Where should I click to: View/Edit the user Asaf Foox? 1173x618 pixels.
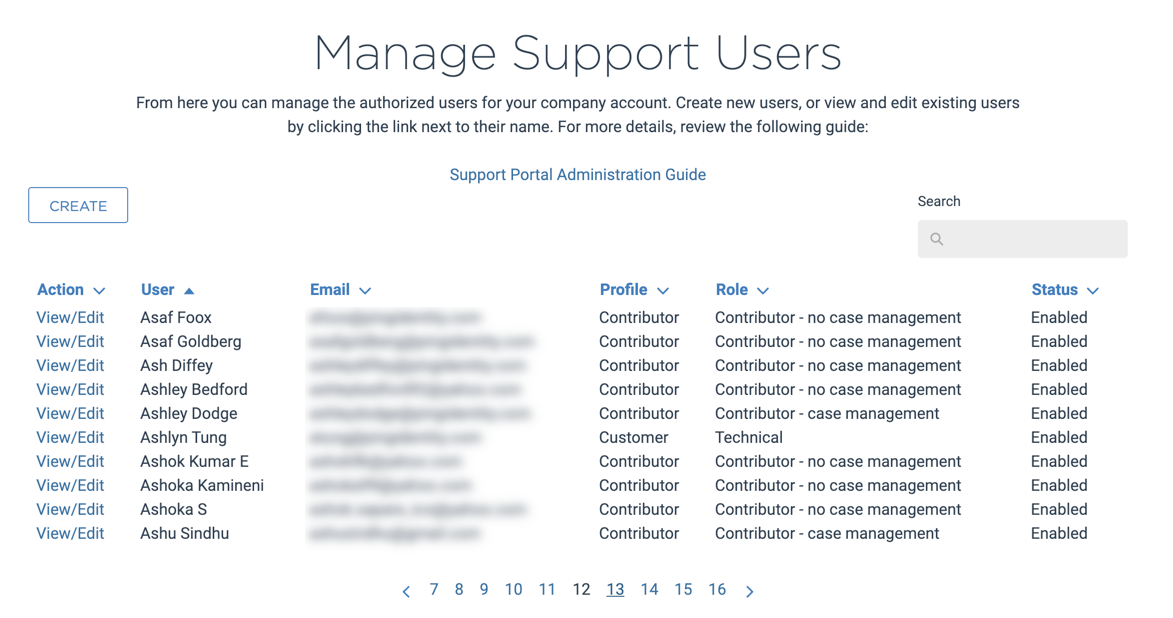(x=70, y=317)
